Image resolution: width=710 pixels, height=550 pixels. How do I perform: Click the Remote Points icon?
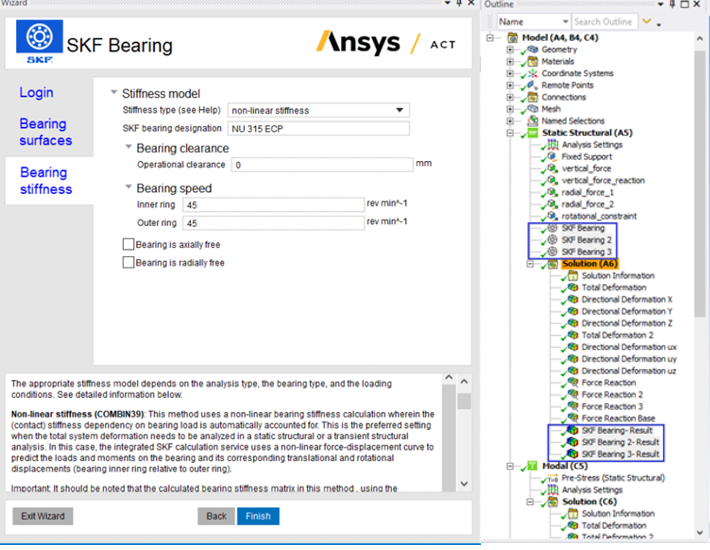pos(533,85)
